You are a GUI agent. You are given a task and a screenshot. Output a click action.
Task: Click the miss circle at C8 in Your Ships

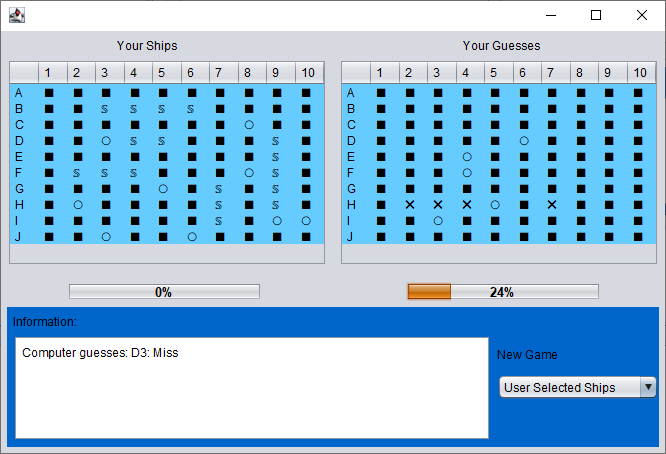pyautogui.click(x=248, y=124)
